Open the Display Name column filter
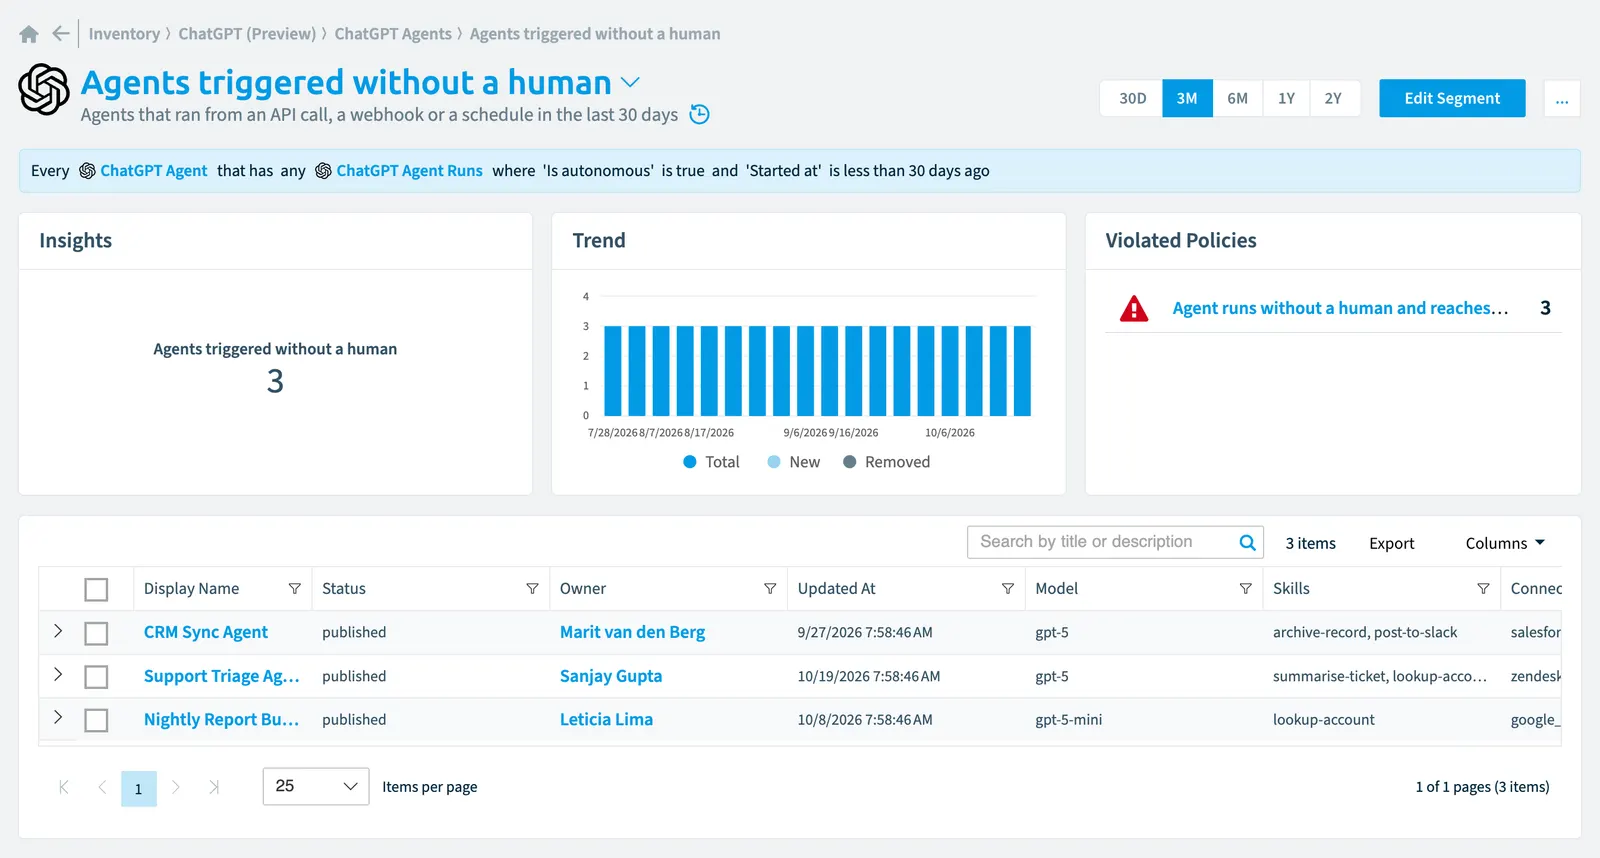 click(x=294, y=589)
